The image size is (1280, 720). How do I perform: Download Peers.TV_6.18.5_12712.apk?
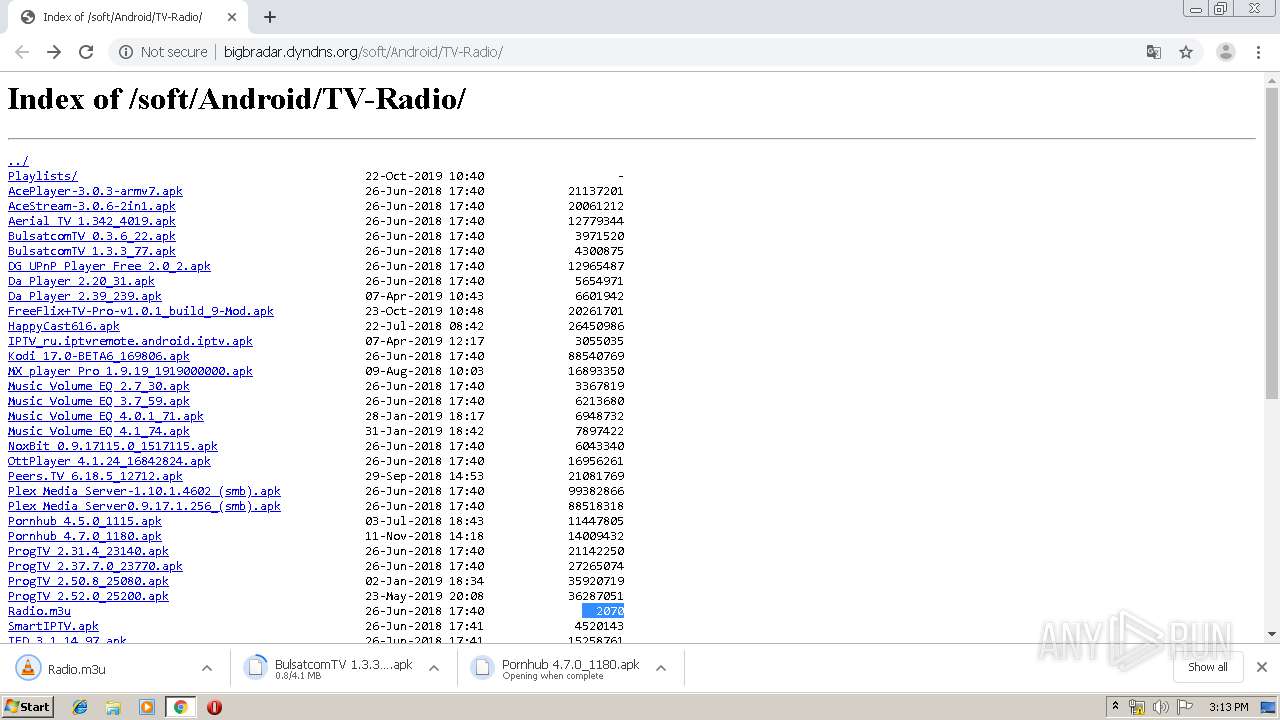tap(95, 476)
